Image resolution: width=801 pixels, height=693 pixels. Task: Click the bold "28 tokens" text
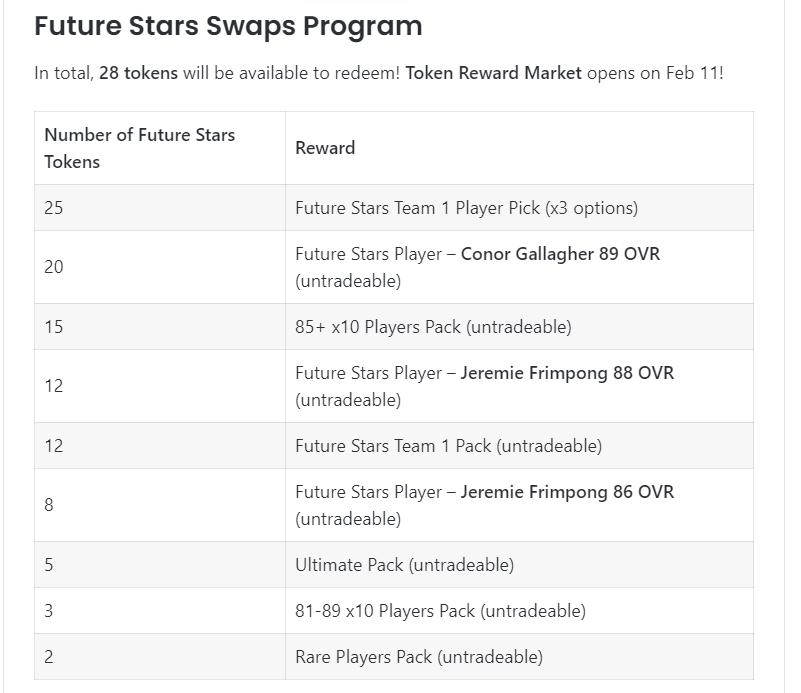pyautogui.click(x=138, y=74)
